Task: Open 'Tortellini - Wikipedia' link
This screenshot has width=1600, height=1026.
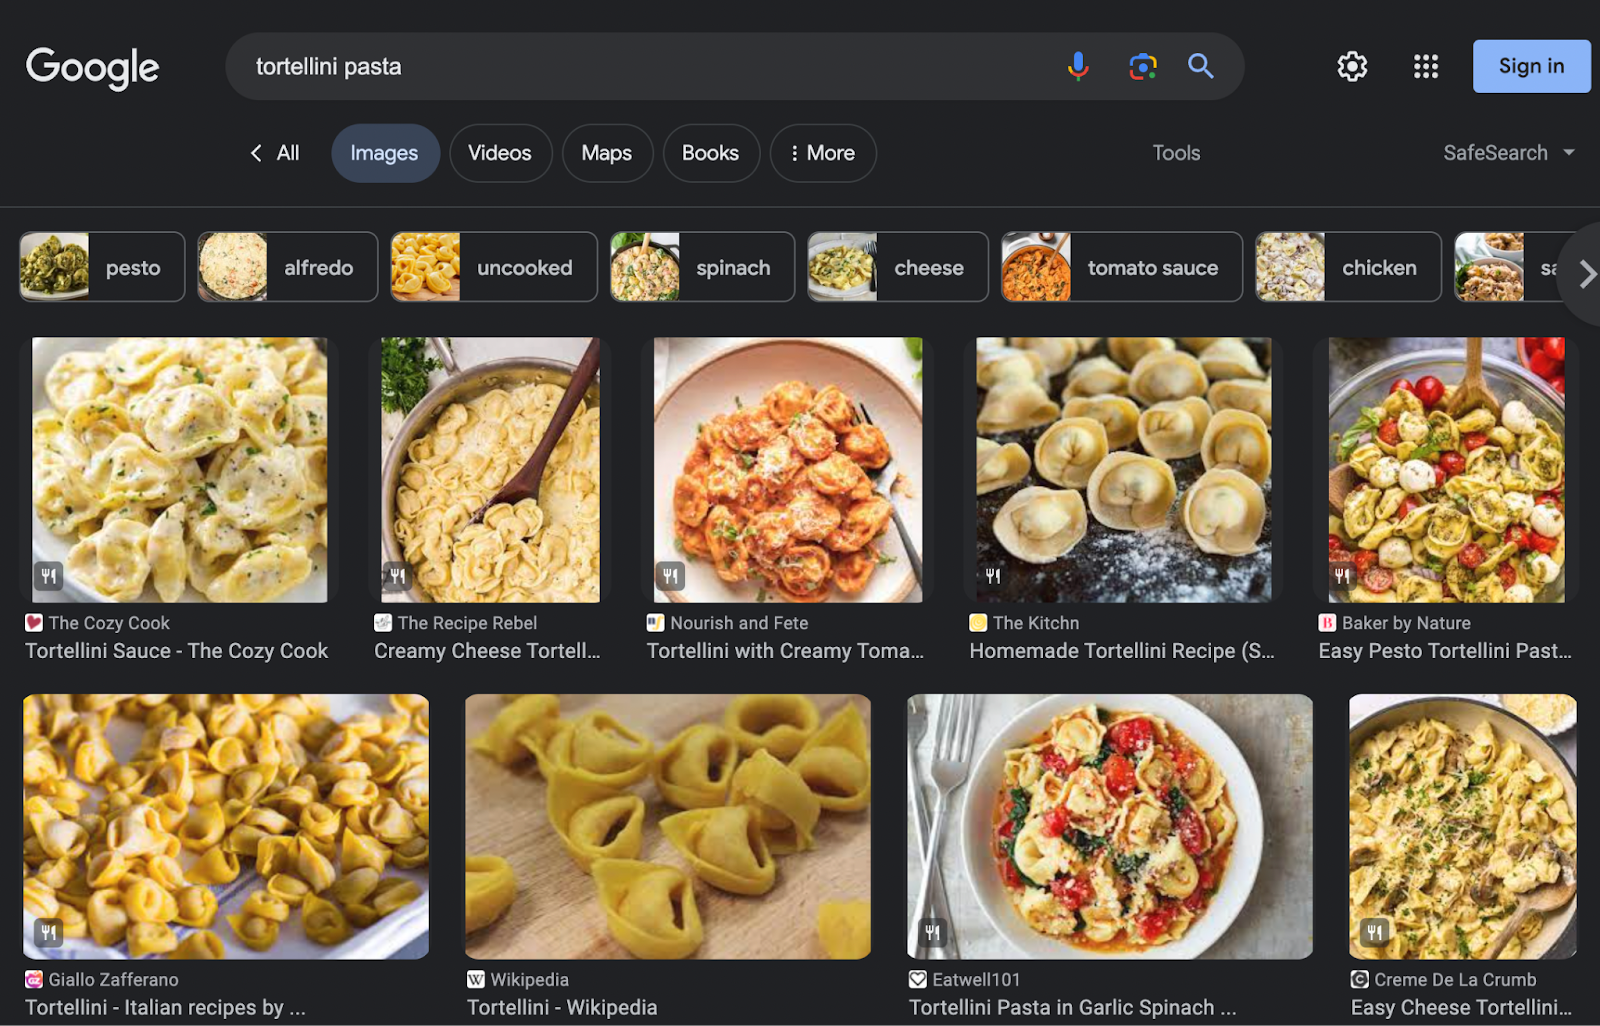Action: (x=562, y=1008)
